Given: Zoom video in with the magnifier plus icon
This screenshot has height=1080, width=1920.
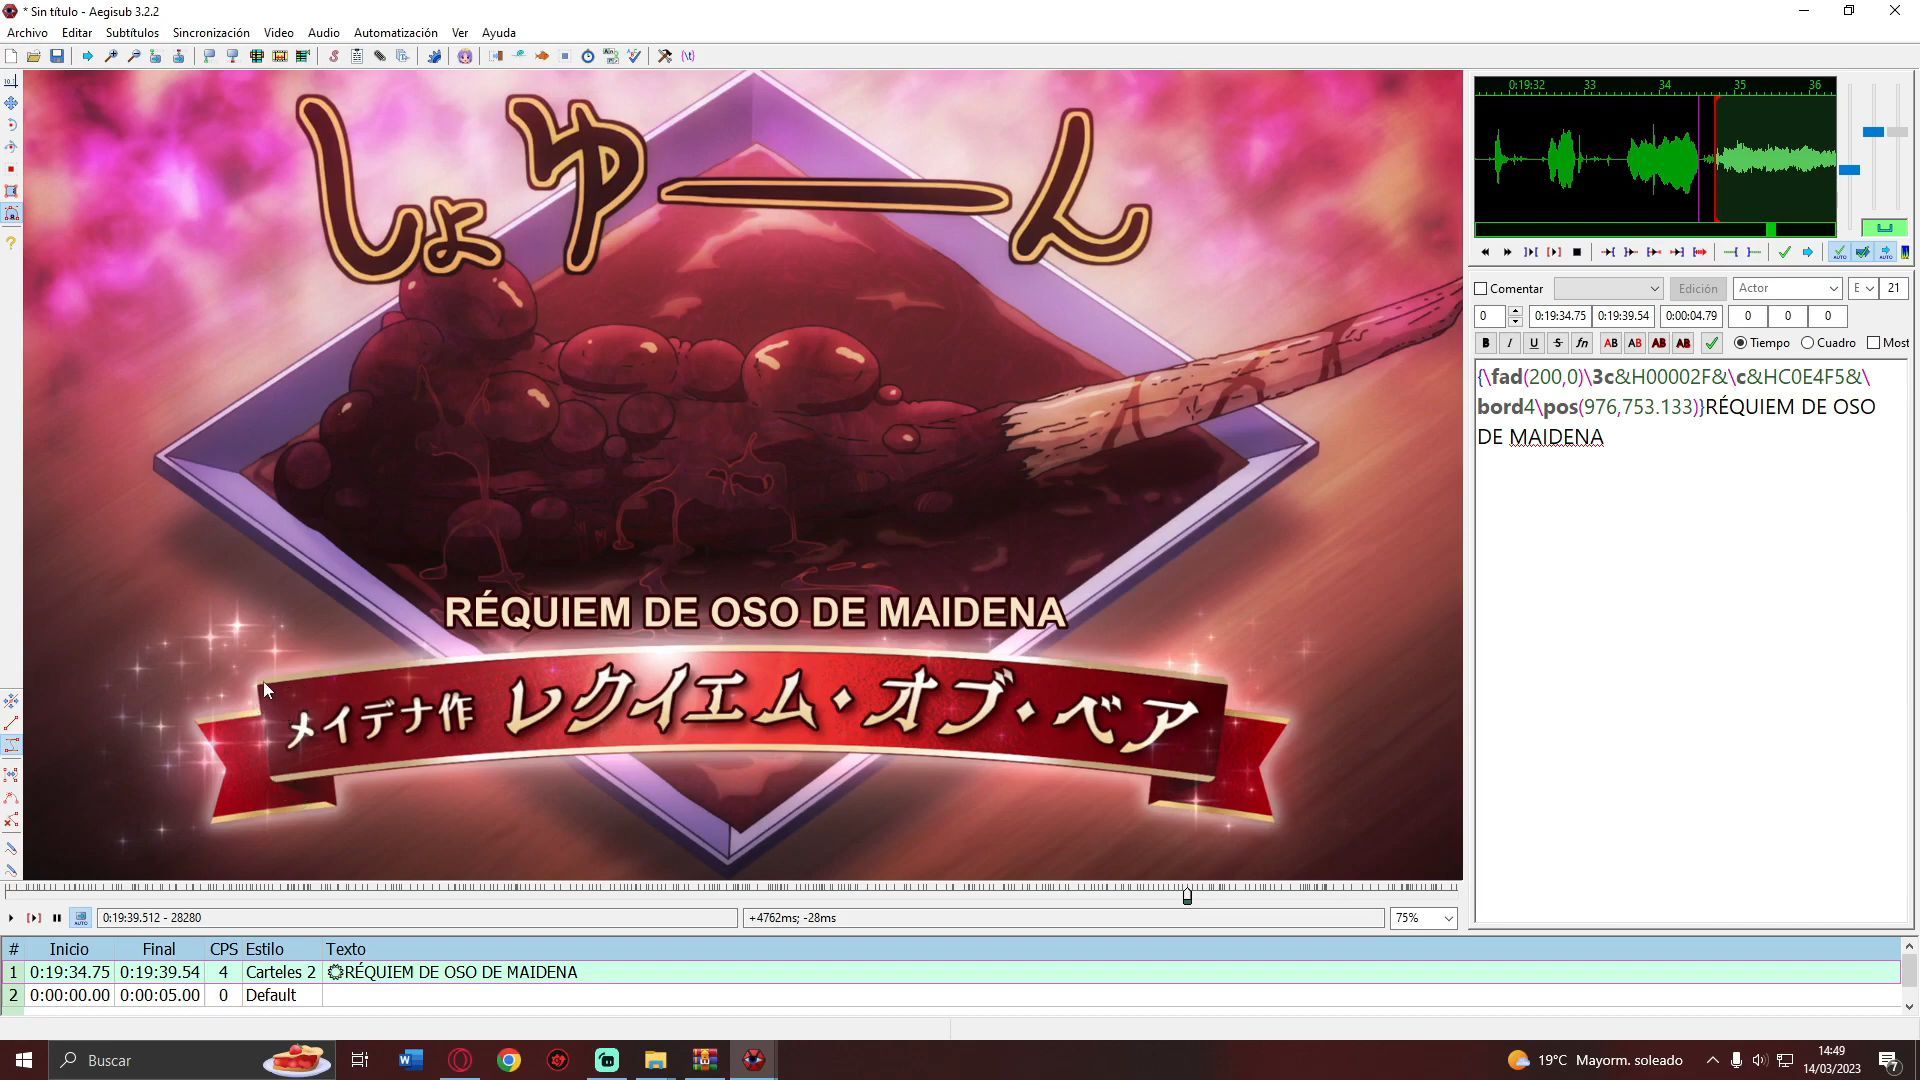Looking at the screenshot, I should (111, 56).
